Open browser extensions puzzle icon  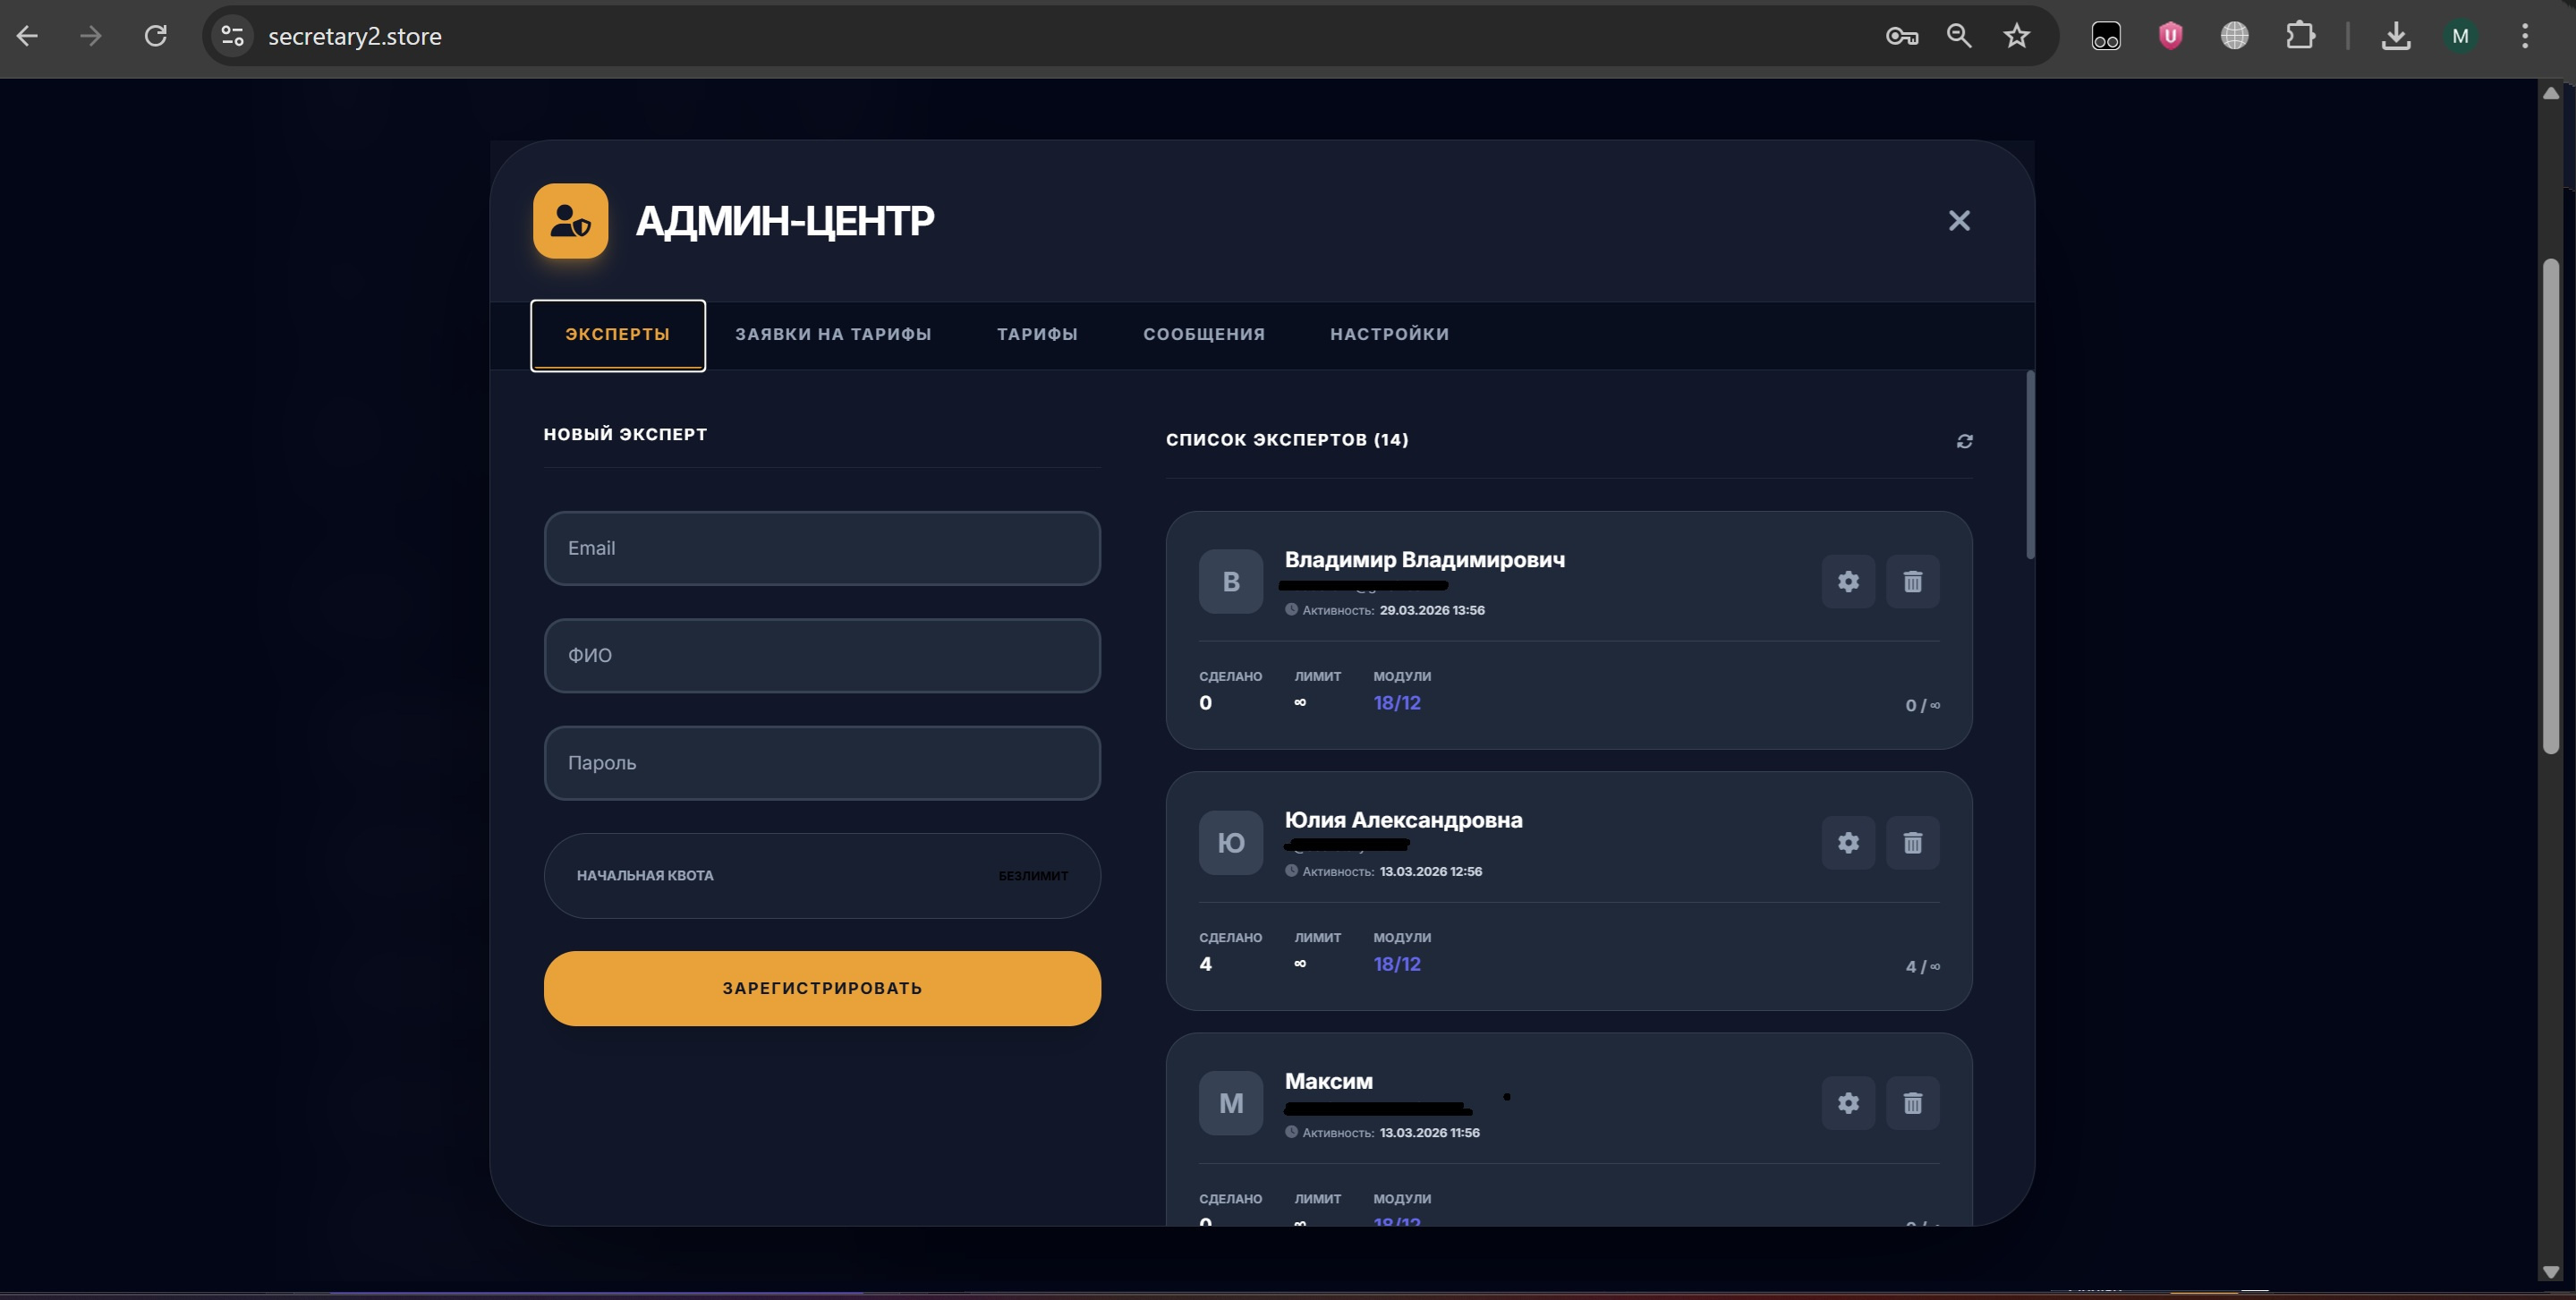point(2300,36)
